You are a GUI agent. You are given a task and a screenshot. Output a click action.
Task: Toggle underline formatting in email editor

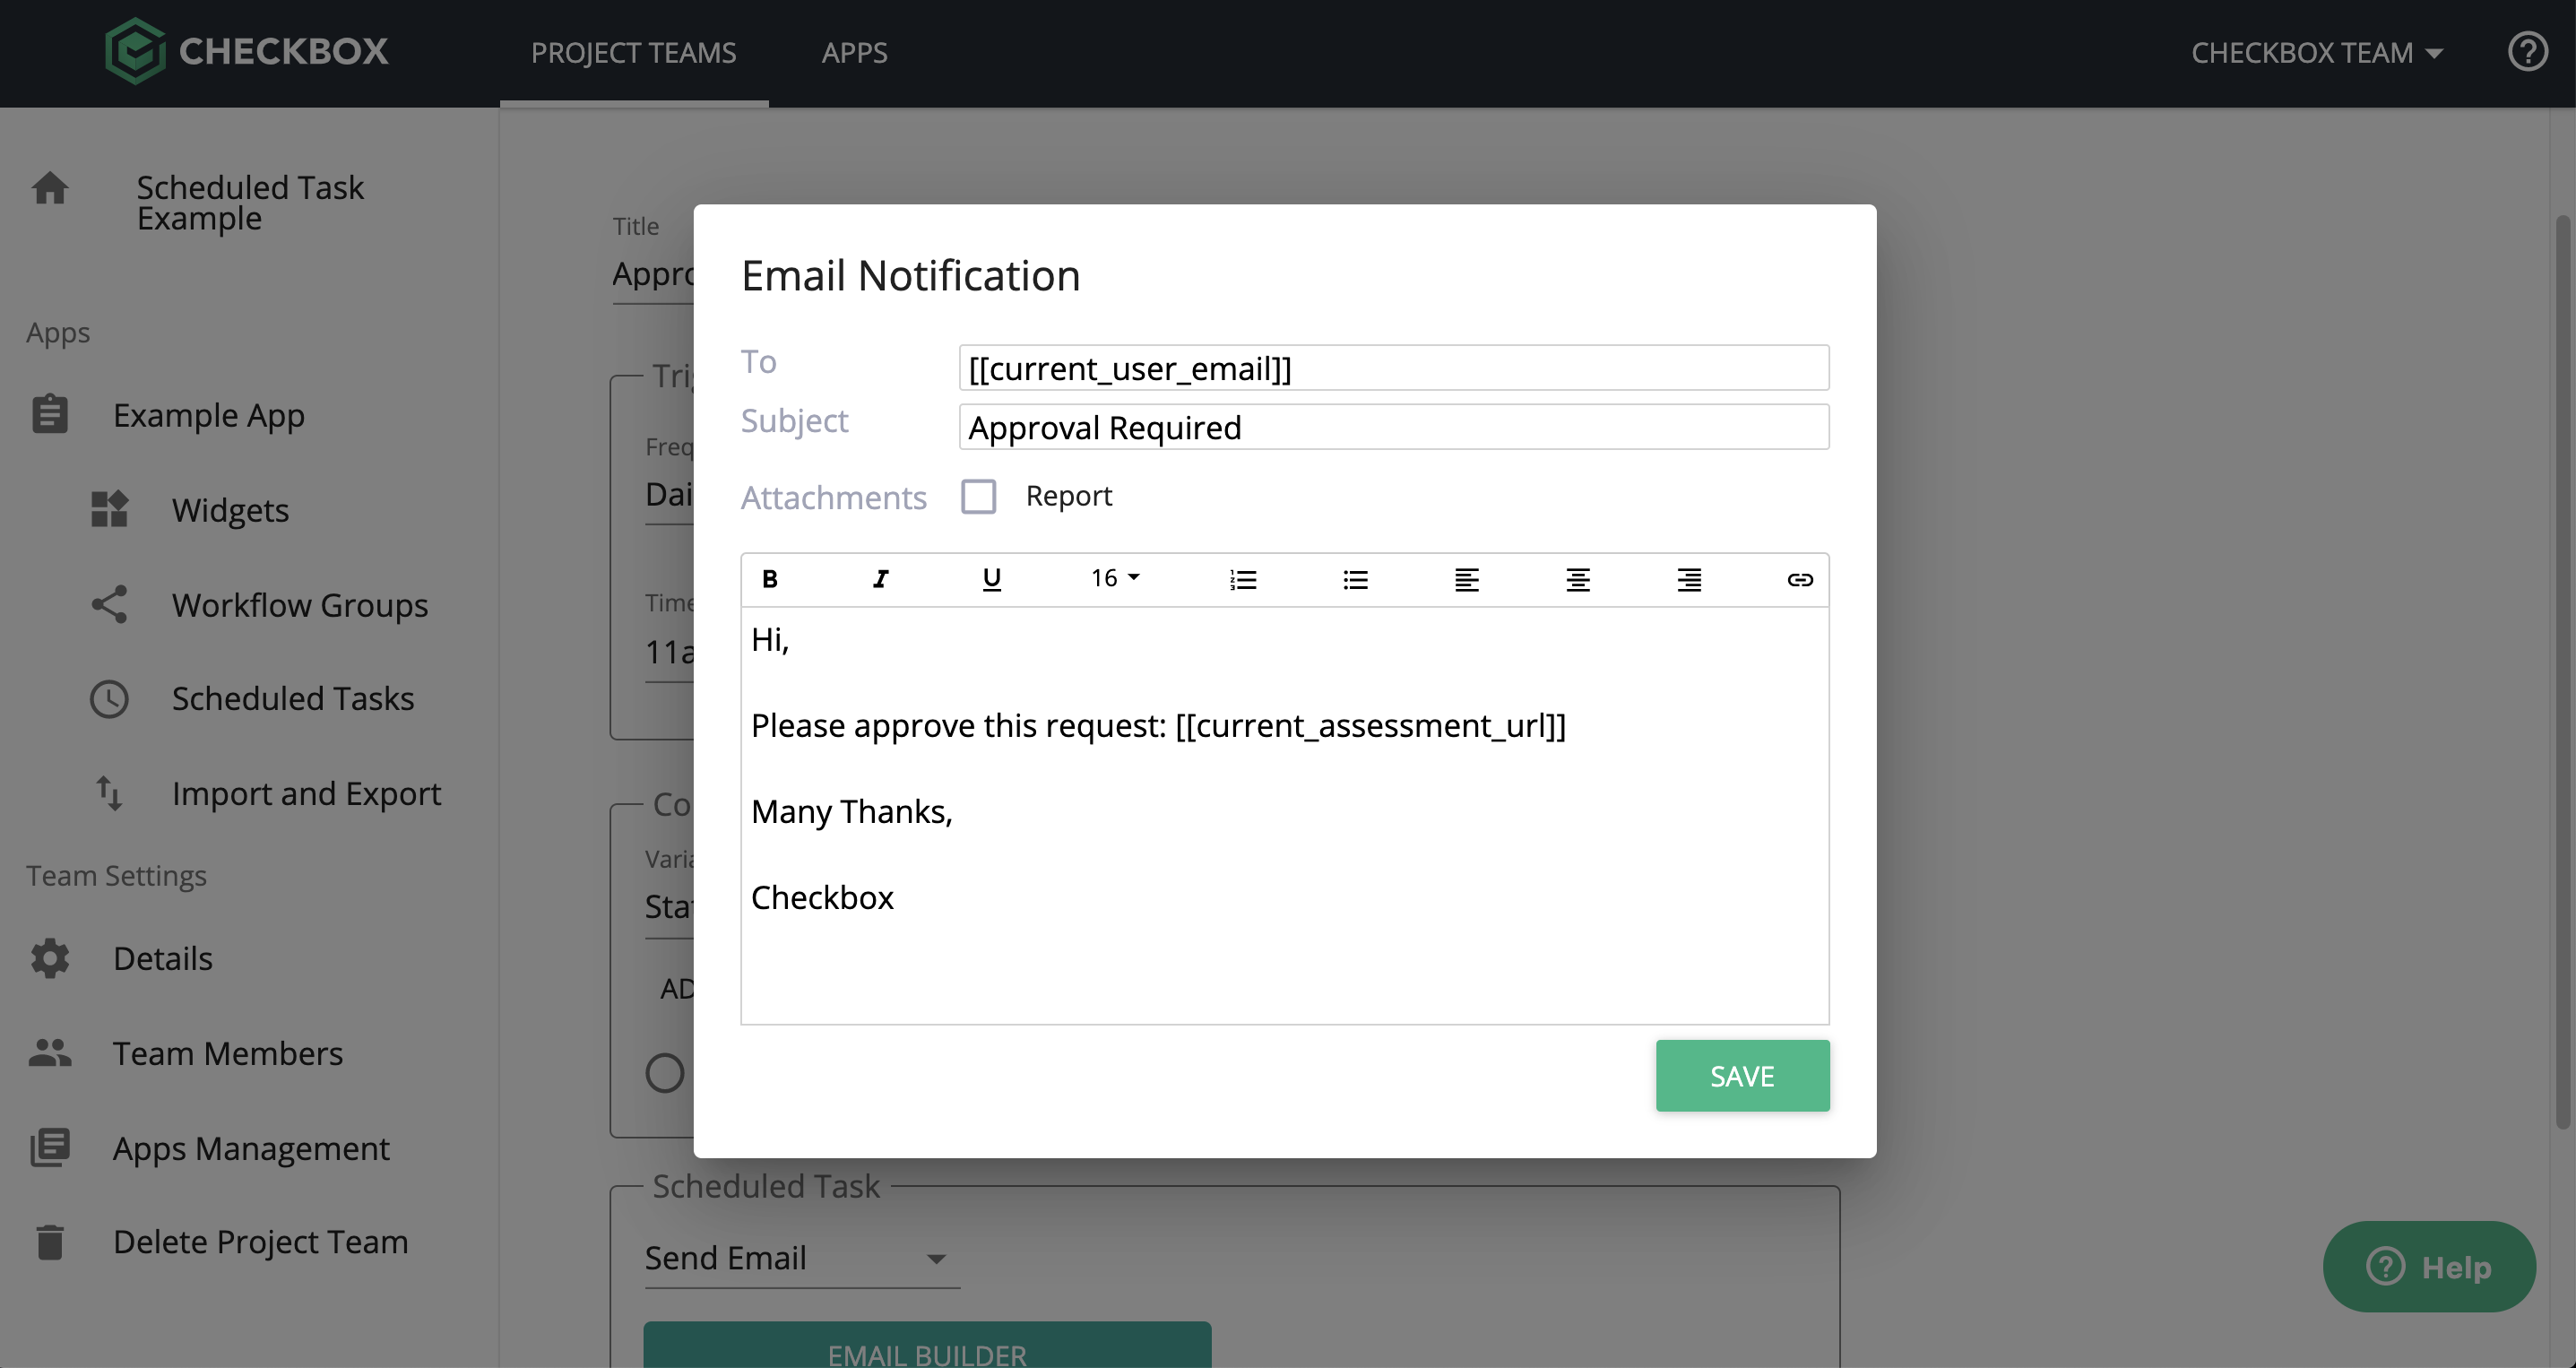pos(991,579)
